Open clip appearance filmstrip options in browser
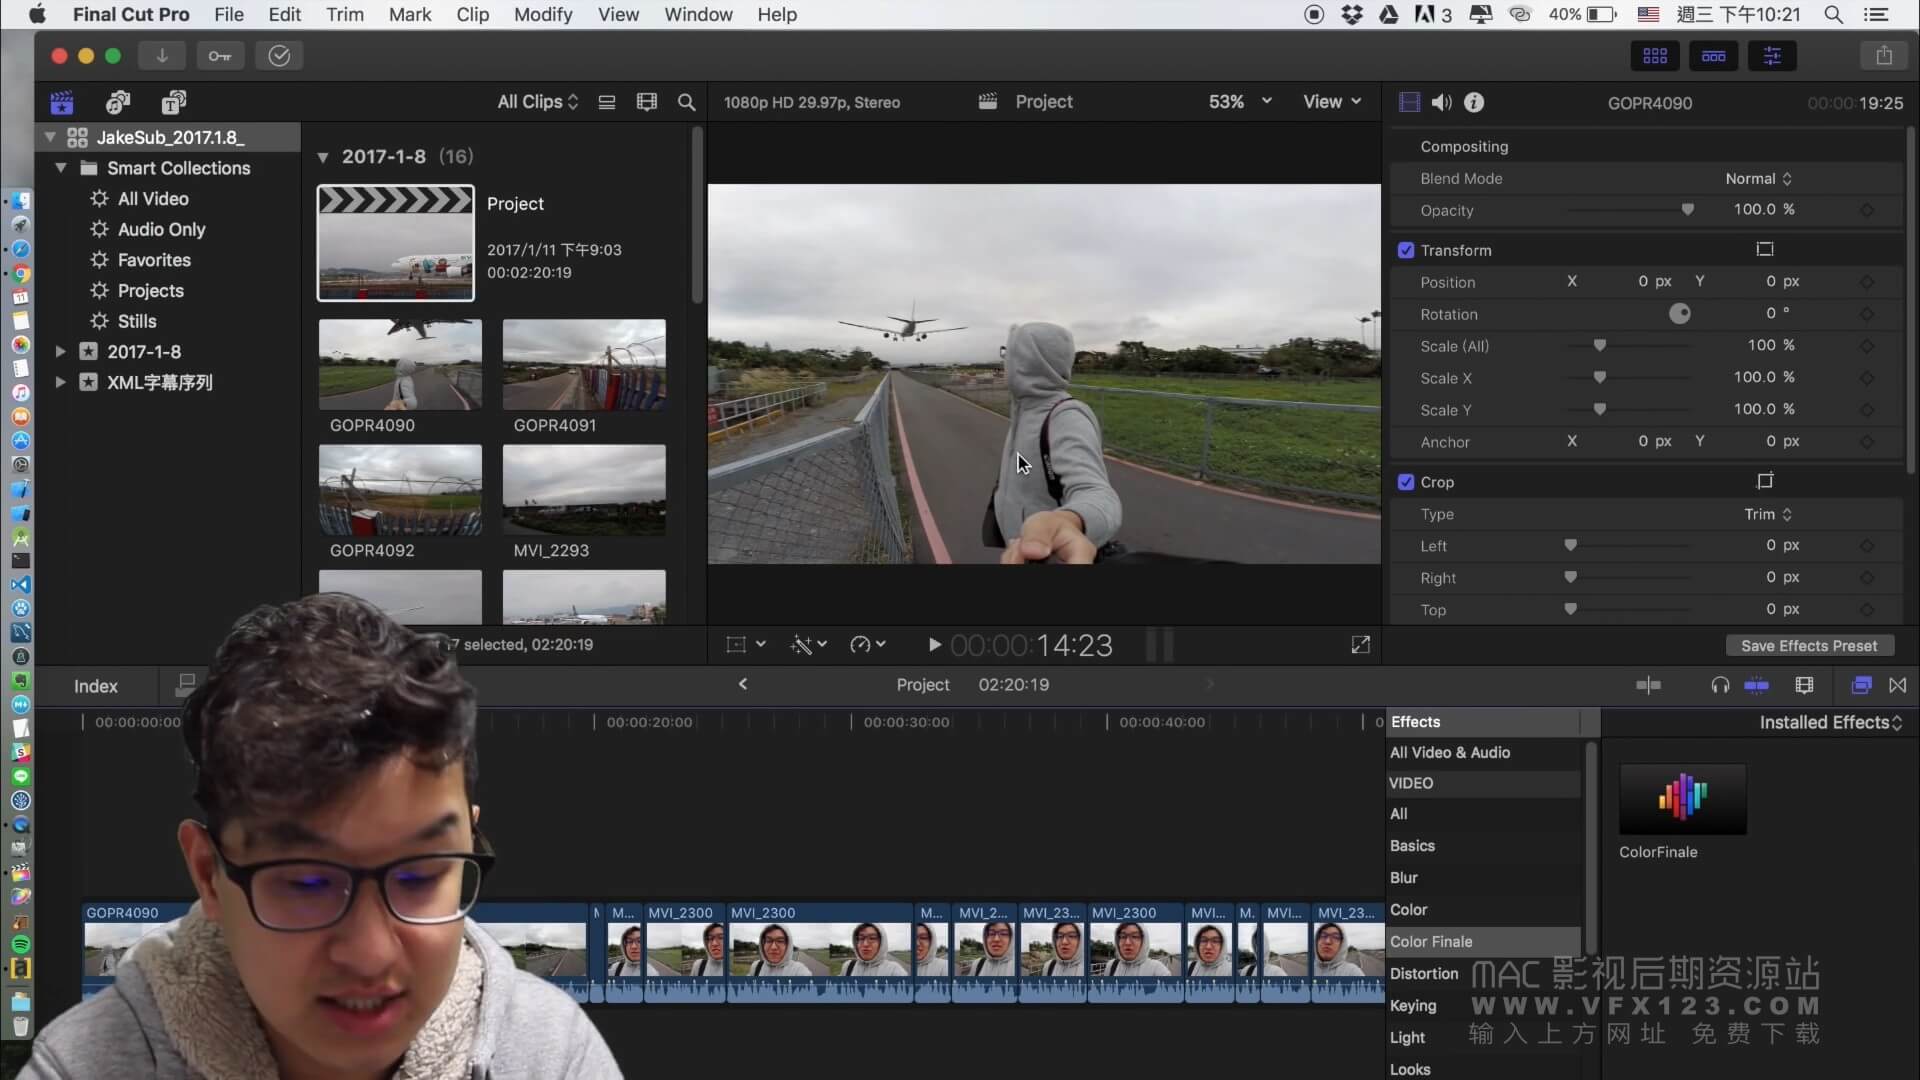Image resolution: width=1920 pixels, height=1080 pixels. click(647, 102)
